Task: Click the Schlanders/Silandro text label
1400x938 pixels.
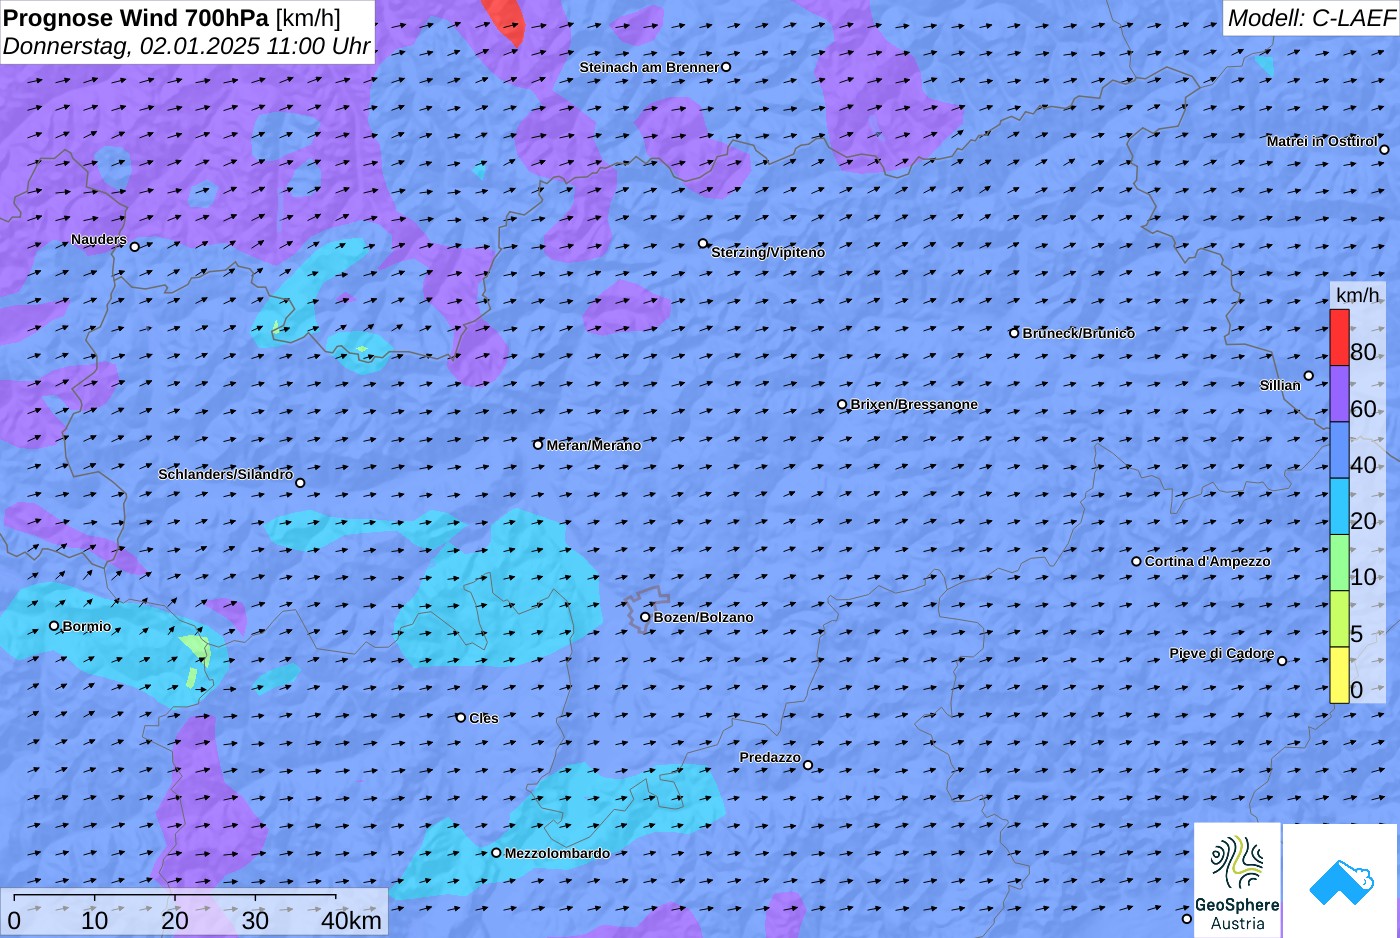Action: (x=225, y=474)
